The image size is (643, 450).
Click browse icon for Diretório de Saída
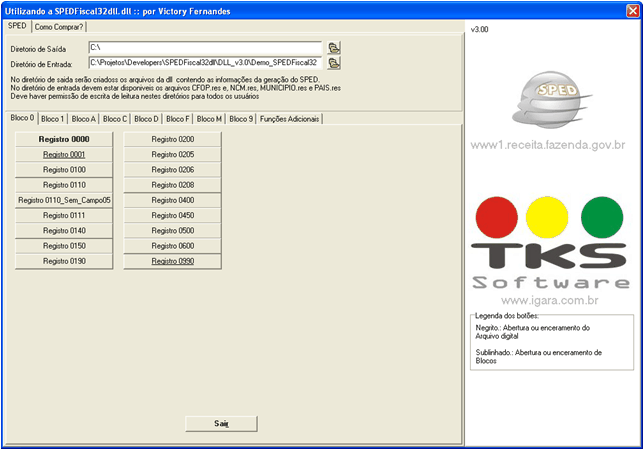click(x=334, y=47)
